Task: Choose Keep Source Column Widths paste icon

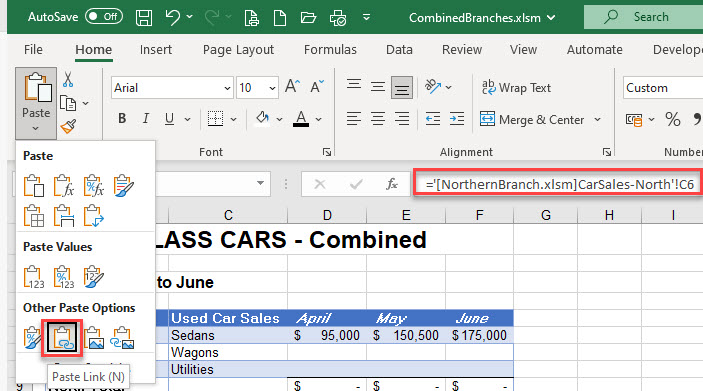Action: click(64, 216)
